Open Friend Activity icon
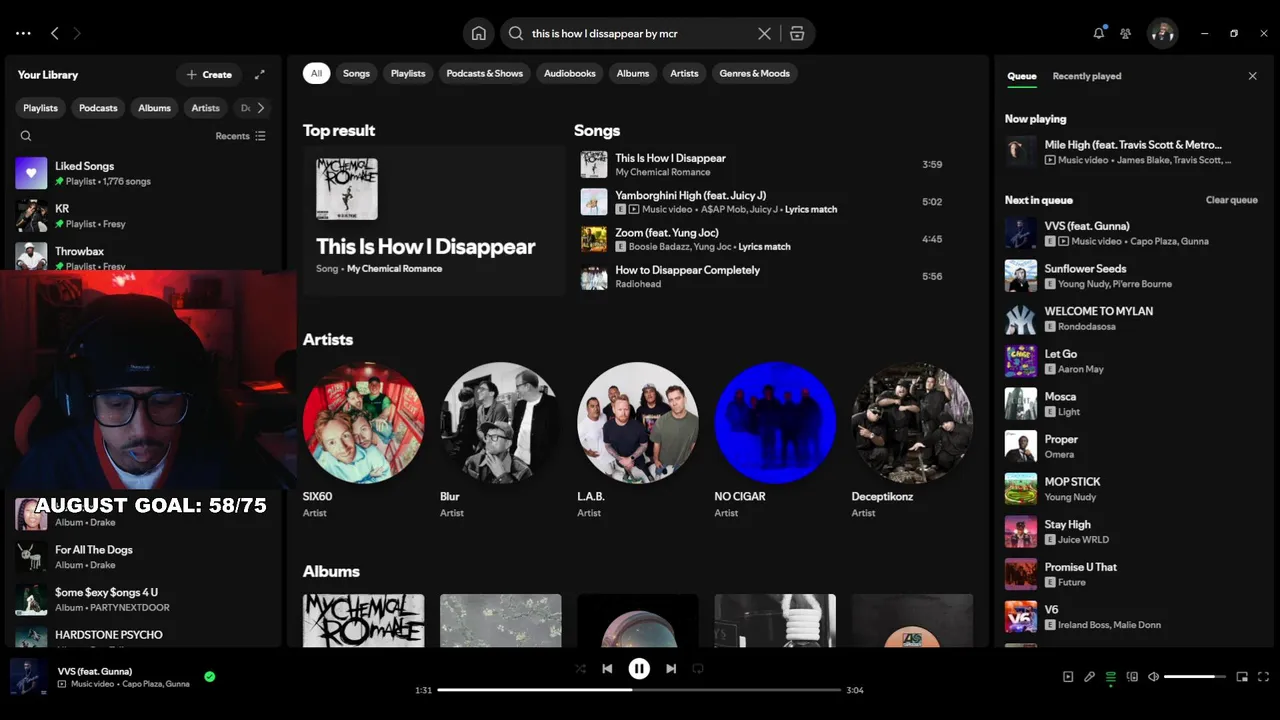Viewport: 1280px width, 720px height. 1125,33
